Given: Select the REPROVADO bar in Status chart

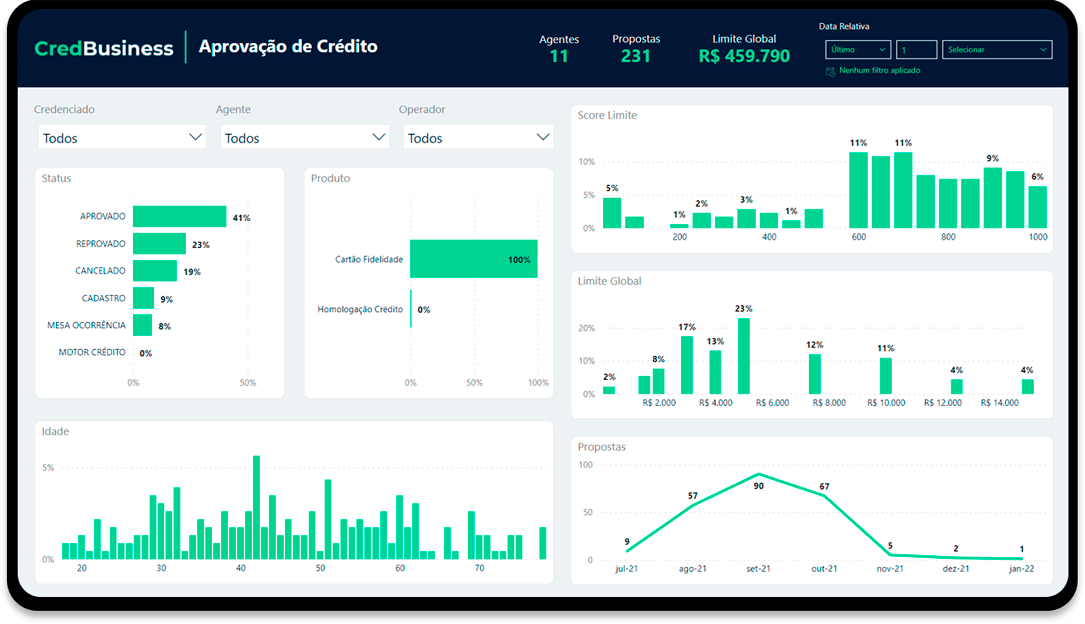Looking at the screenshot, I should pos(160,241).
